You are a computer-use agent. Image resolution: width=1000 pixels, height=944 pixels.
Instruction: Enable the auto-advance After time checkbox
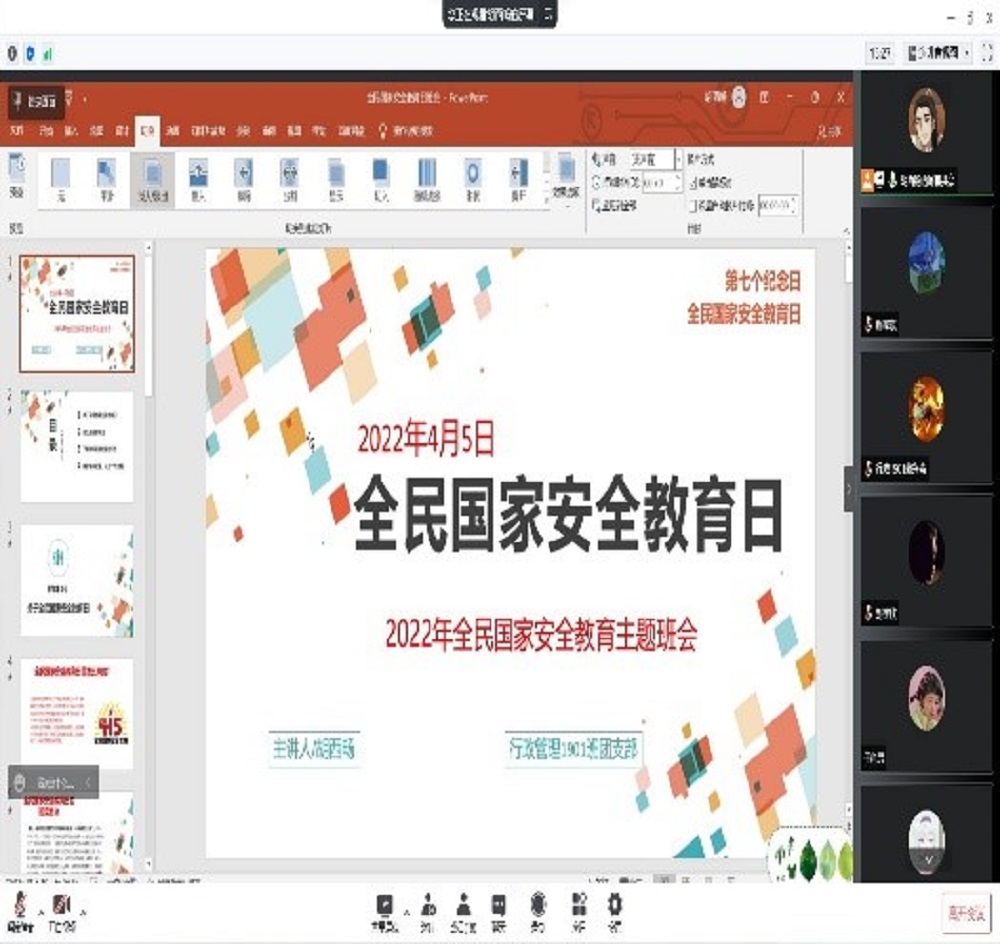(693, 205)
